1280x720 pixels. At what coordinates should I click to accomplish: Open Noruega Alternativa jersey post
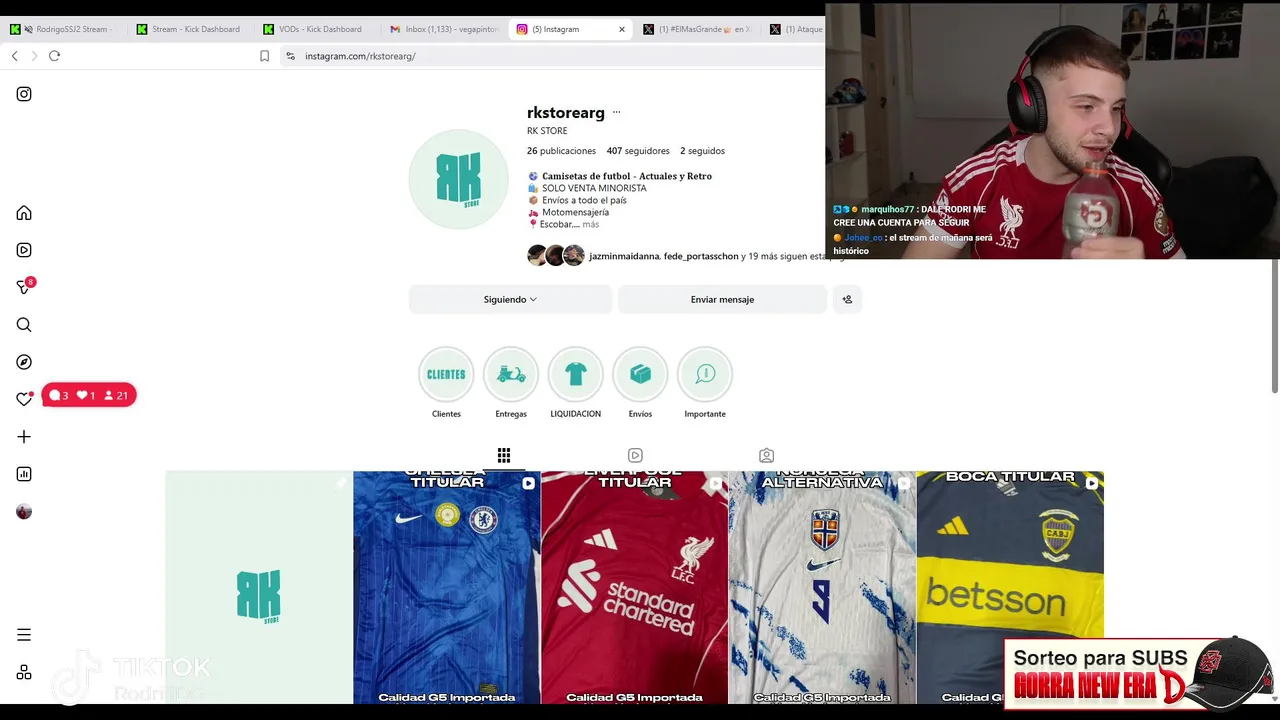coord(822,588)
